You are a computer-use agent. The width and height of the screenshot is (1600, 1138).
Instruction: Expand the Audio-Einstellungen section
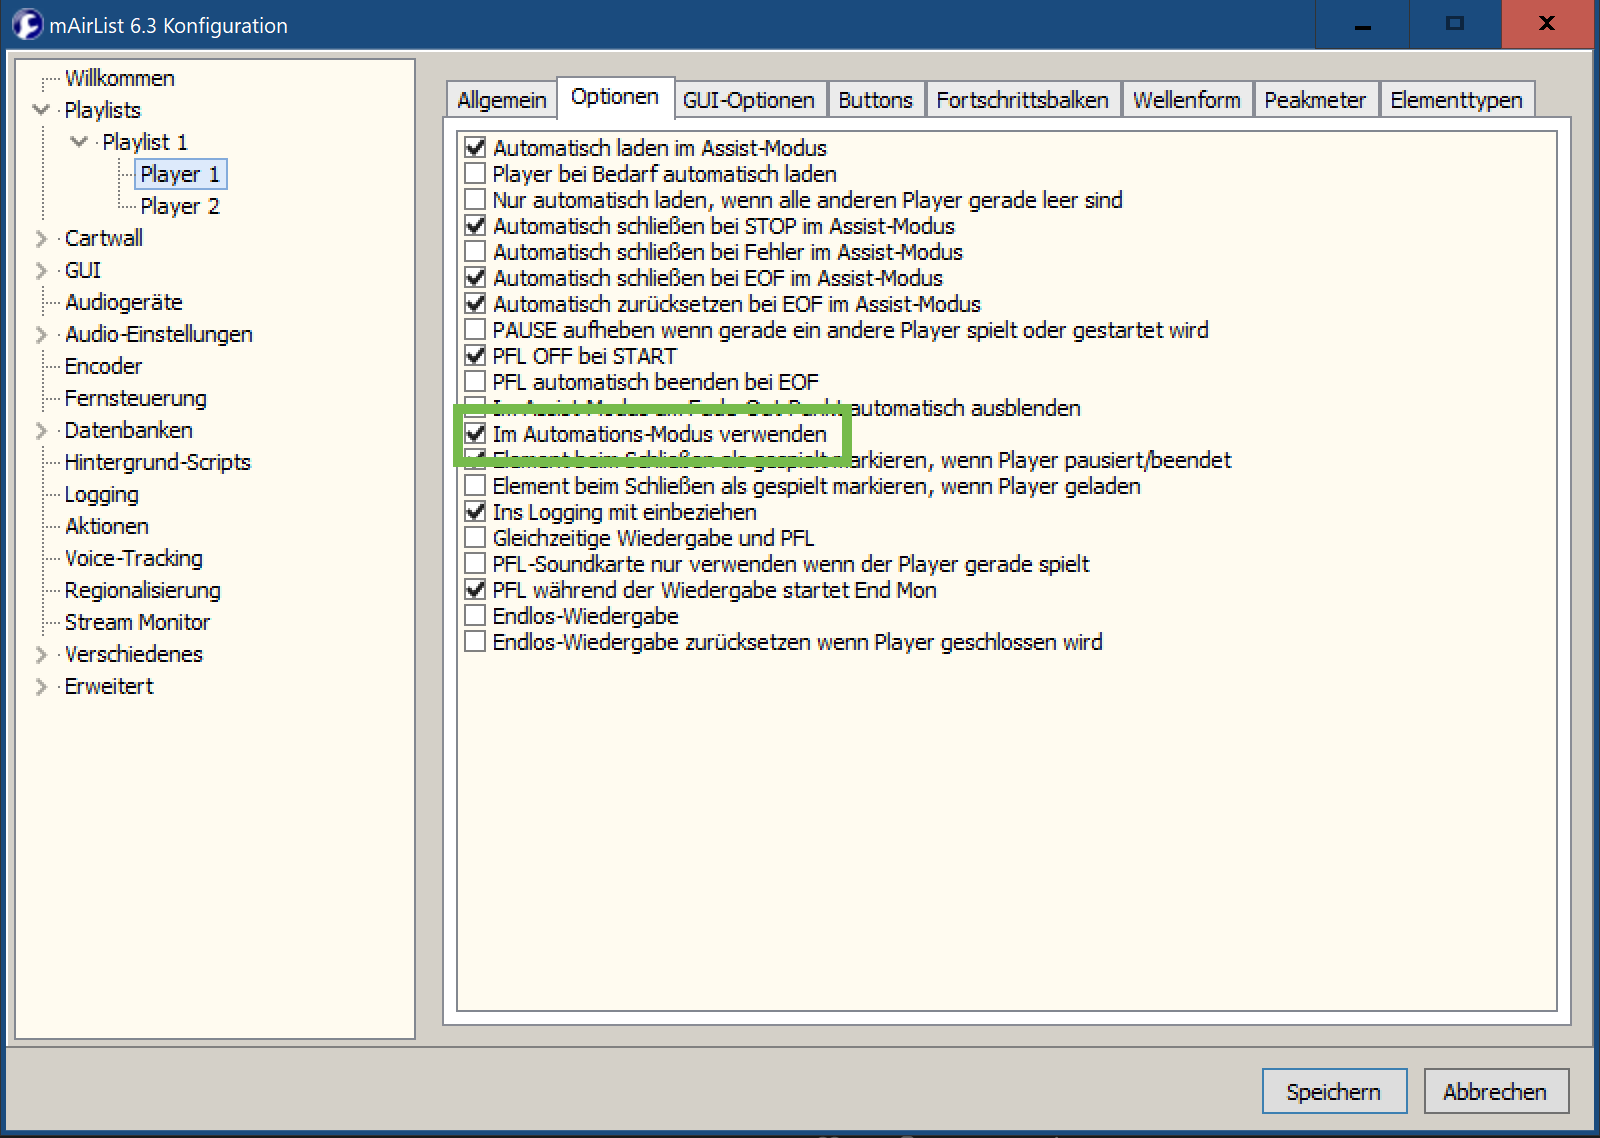coord(41,334)
